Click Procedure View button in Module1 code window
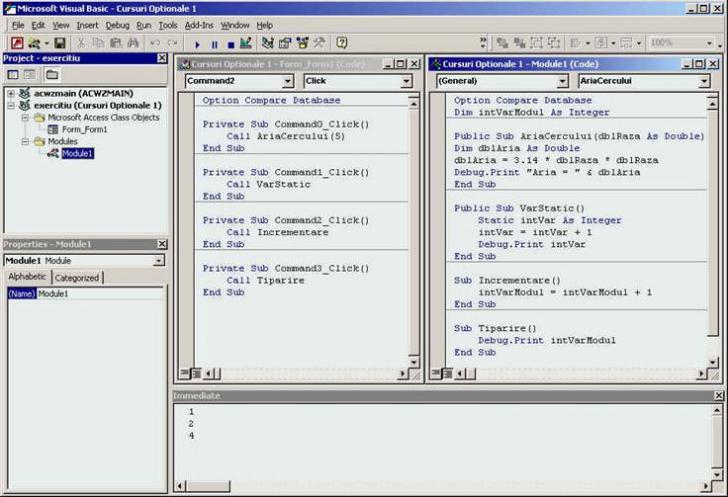Image resolution: width=728 pixels, height=497 pixels. [436, 373]
